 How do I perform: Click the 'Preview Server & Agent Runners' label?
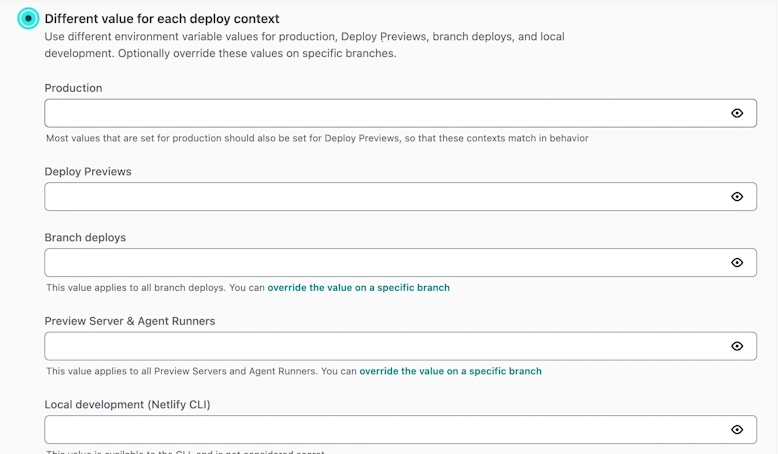pos(130,321)
